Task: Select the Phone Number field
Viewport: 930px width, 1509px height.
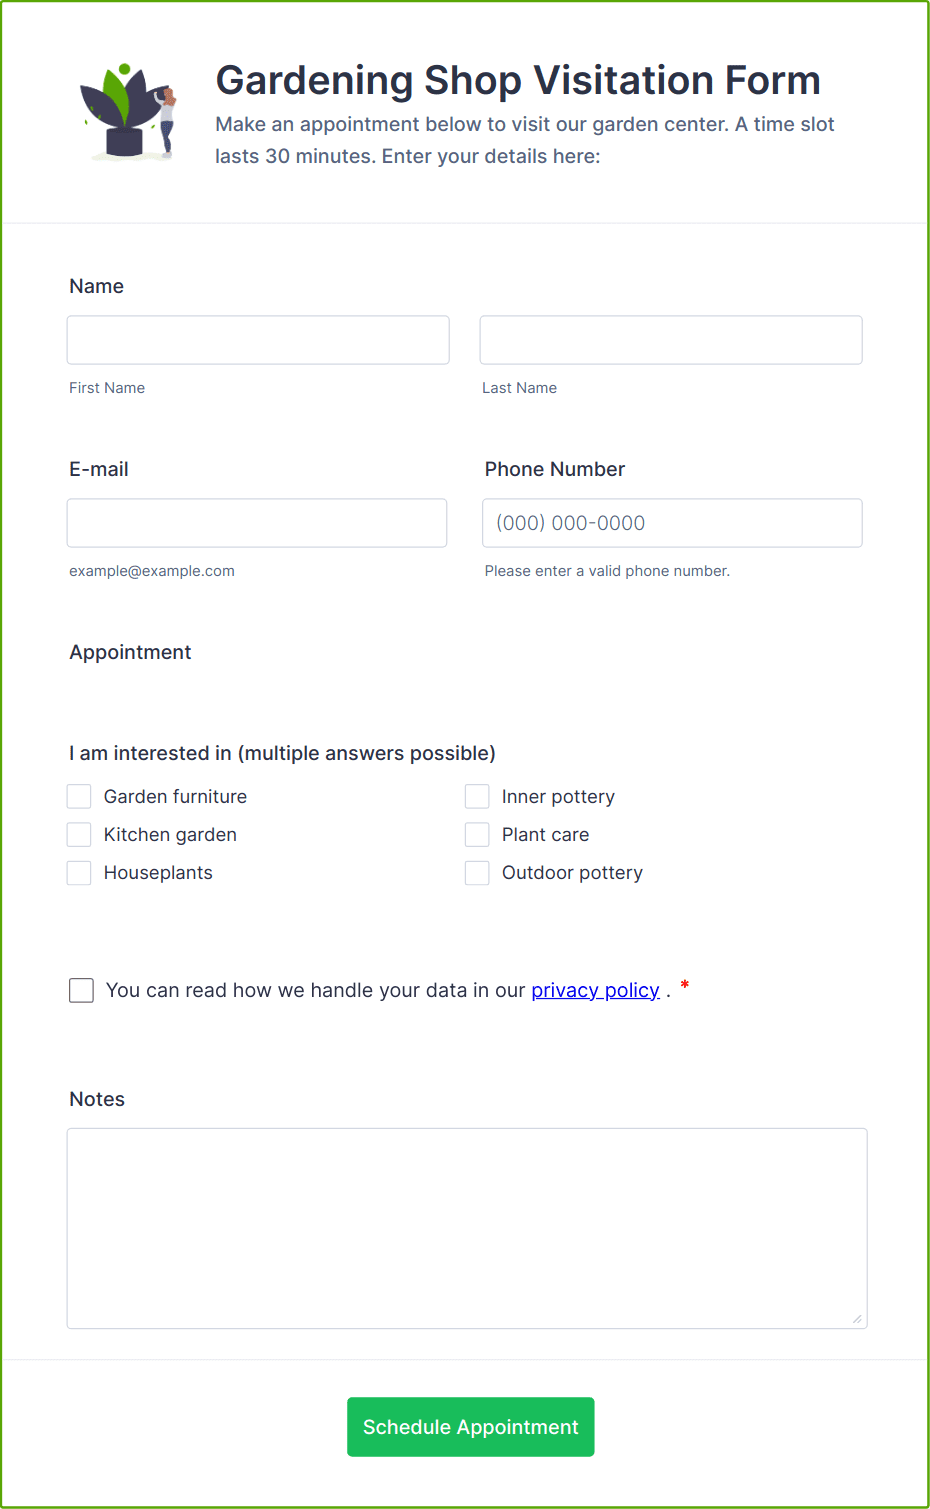Action: tap(672, 523)
